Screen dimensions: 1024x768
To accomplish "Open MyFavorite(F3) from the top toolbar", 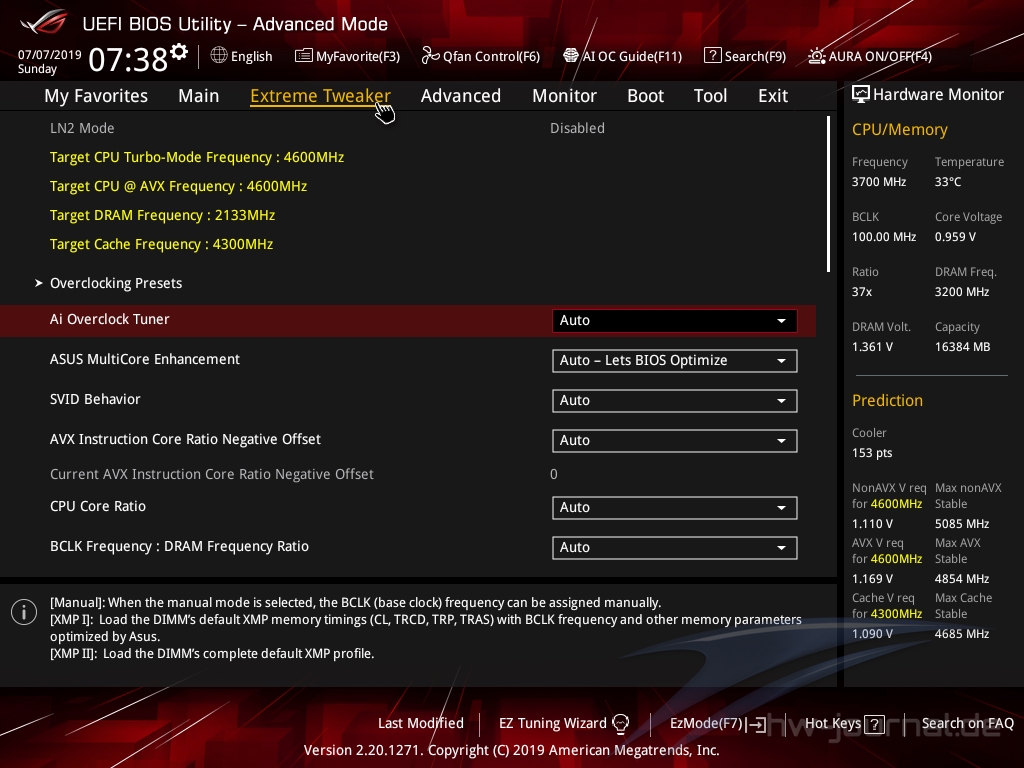I will point(347,57).
